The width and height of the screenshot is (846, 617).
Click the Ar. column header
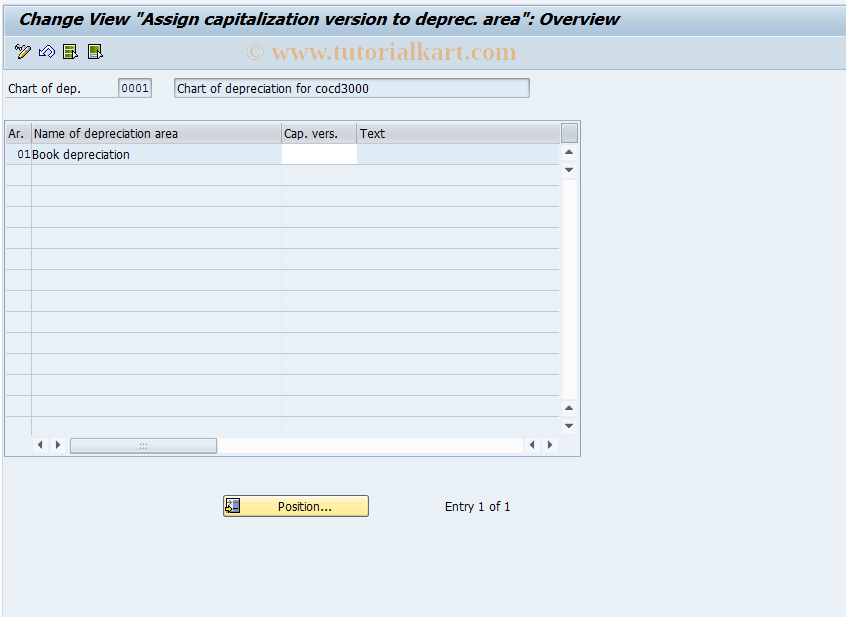pyautogui.click(x=18, y=134)
